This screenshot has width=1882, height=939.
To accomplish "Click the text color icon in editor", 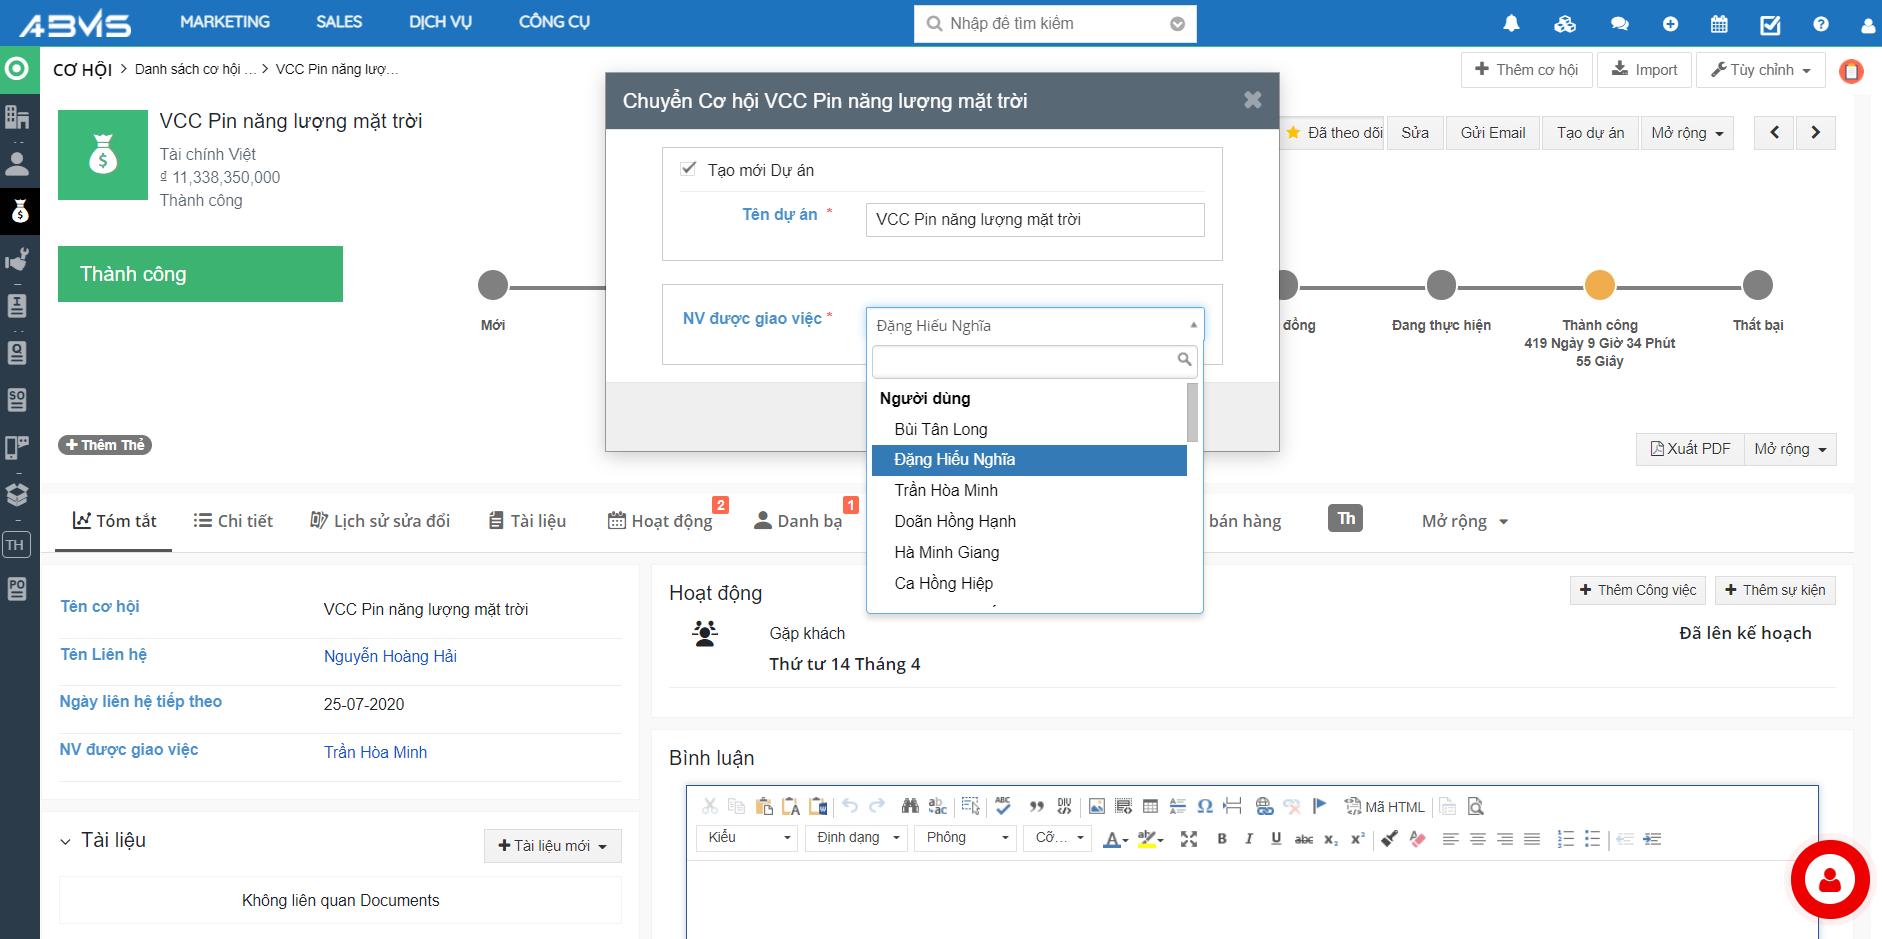I will (1112, 839).
